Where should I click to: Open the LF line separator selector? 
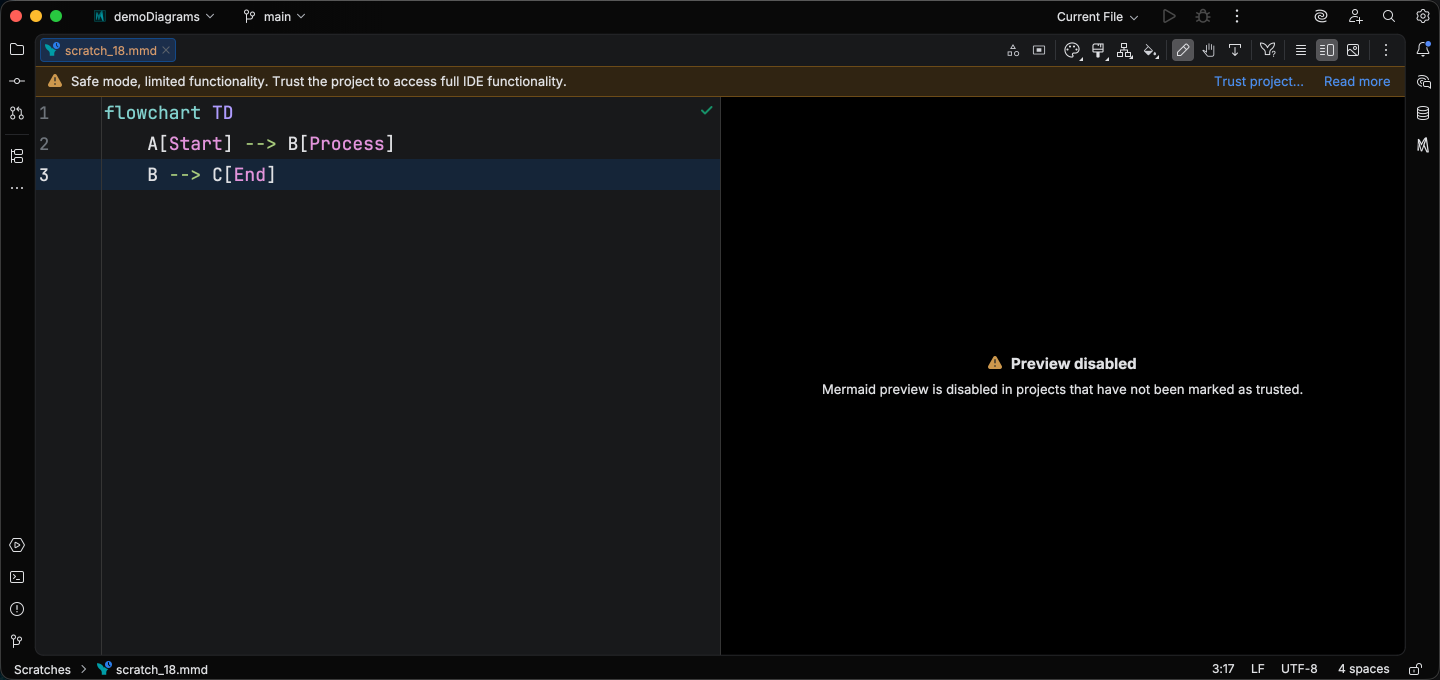[1257, 669]
